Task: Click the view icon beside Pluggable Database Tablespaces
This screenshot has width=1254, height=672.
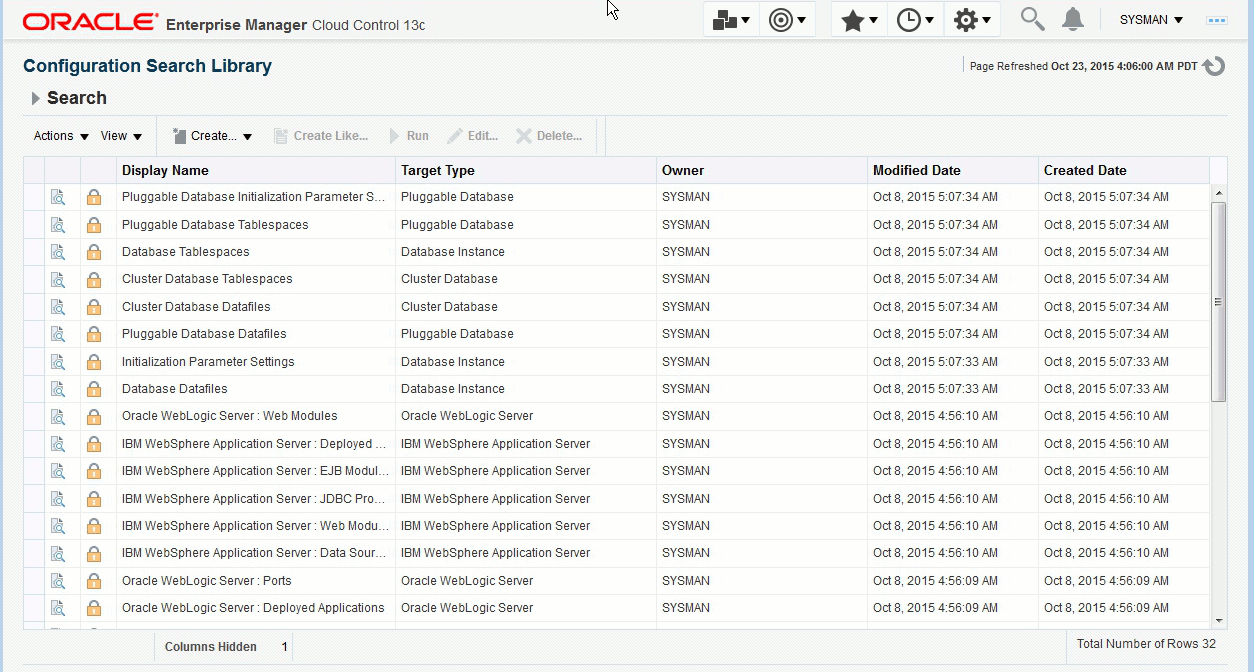Action: 59,224
